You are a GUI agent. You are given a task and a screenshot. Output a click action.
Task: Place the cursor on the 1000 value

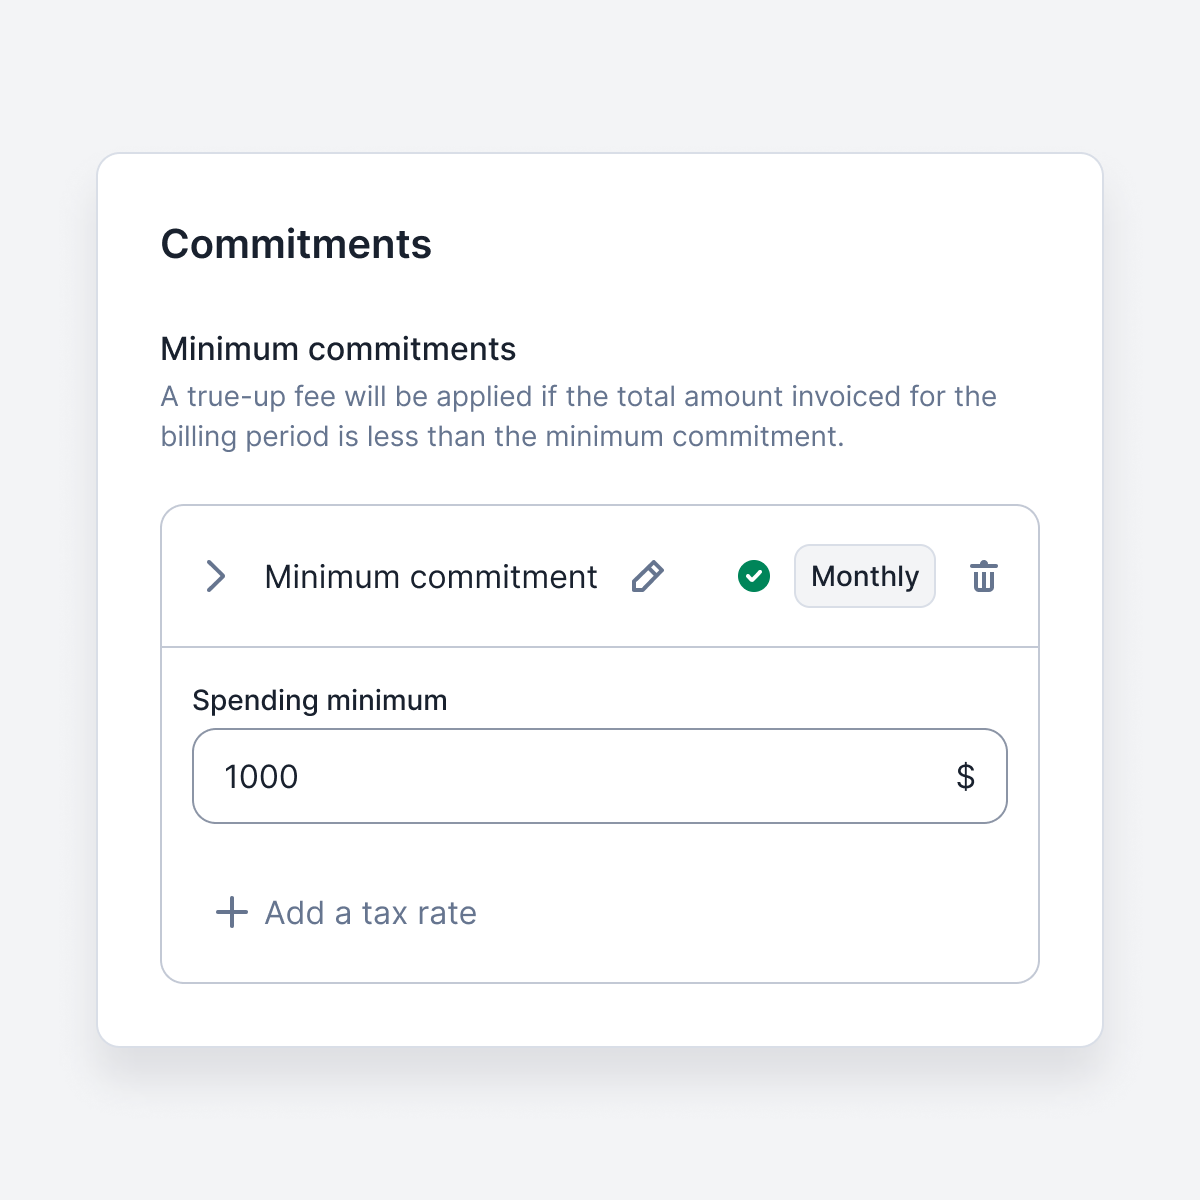click(261, 777)
